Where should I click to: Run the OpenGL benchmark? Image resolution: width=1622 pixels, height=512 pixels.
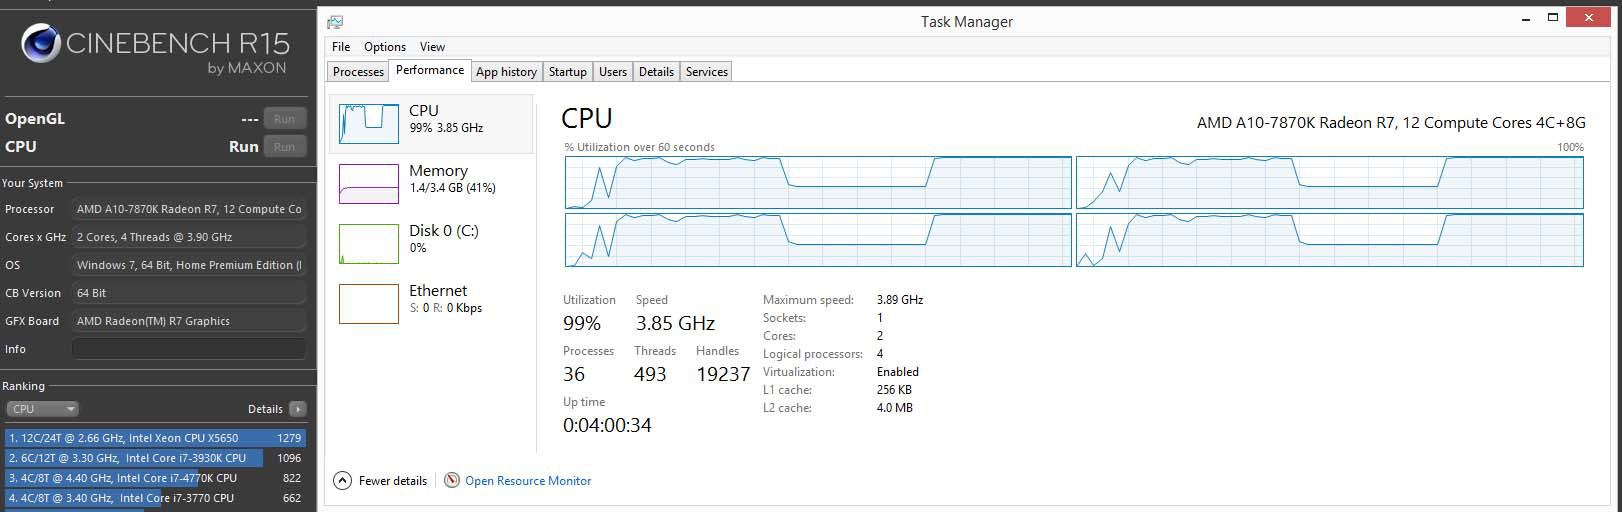click(284, 119)
